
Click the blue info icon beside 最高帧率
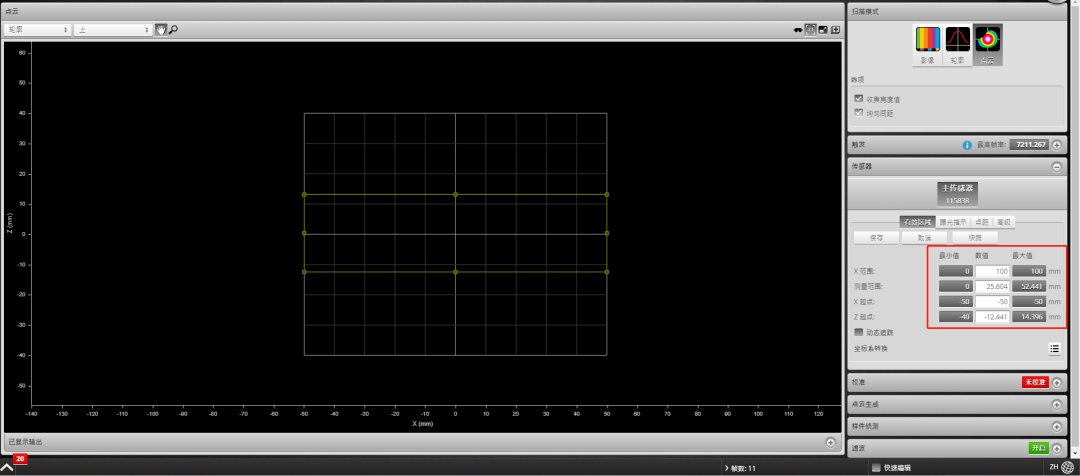[967, 145]
